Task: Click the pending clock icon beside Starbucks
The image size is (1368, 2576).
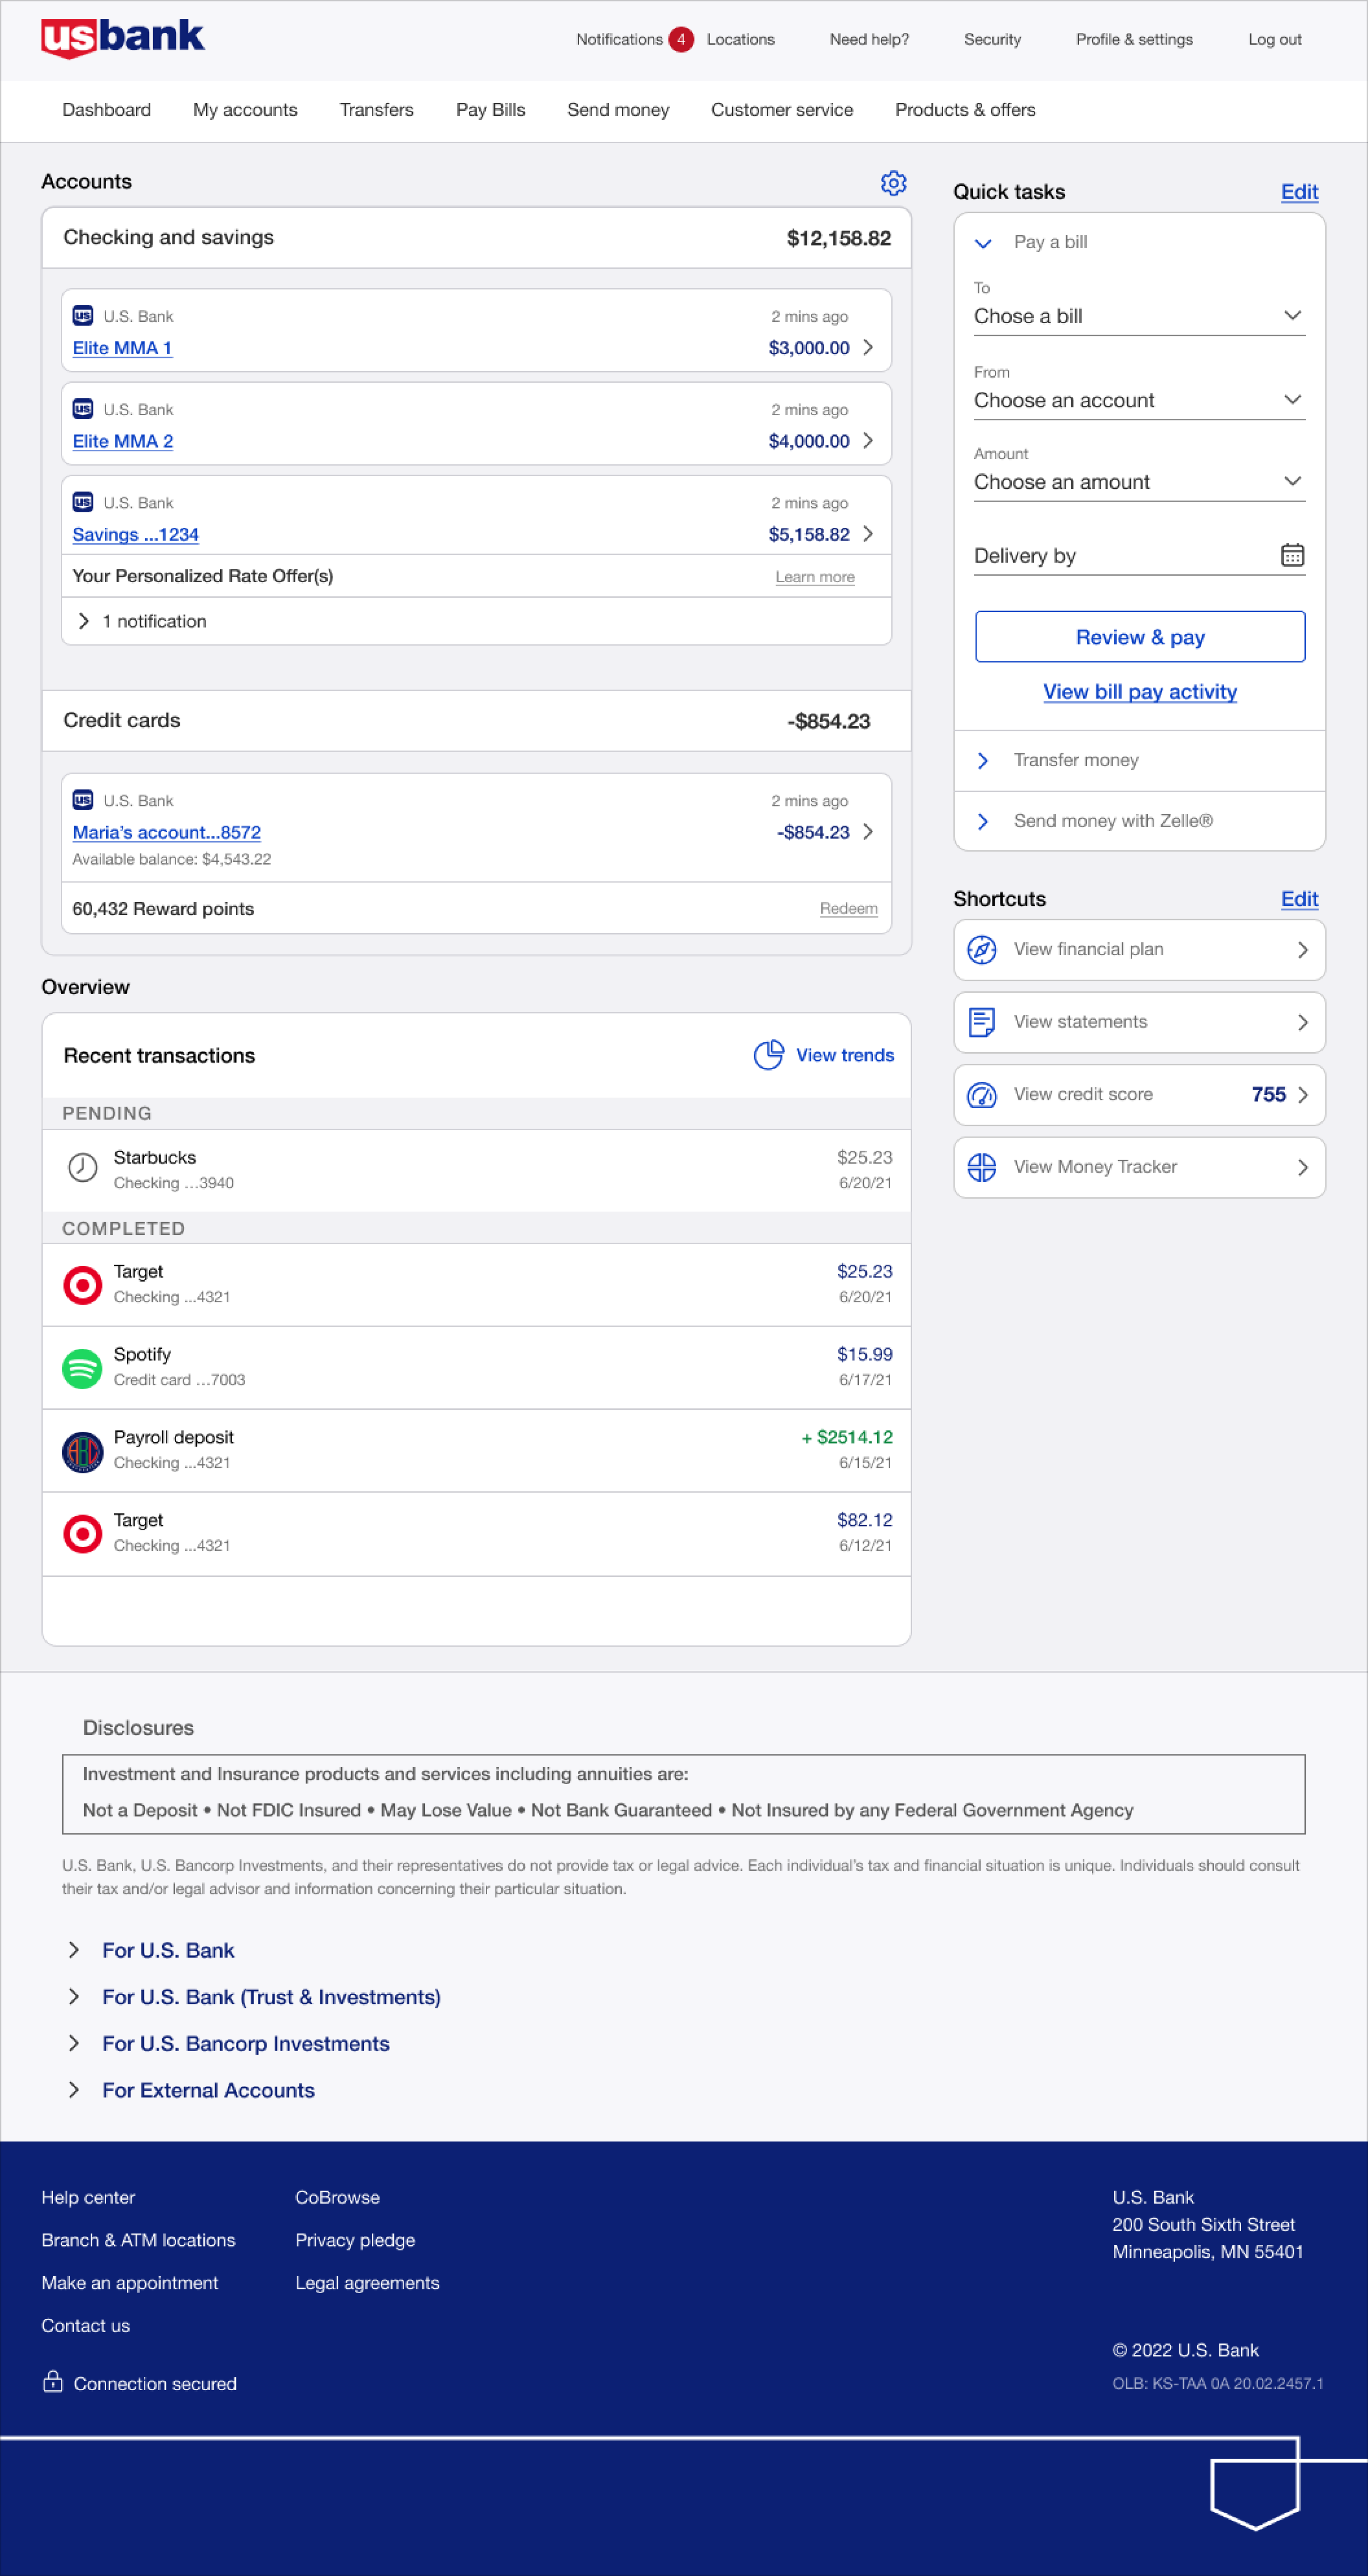Action: pyautogui.click(x=82, y=1167)
